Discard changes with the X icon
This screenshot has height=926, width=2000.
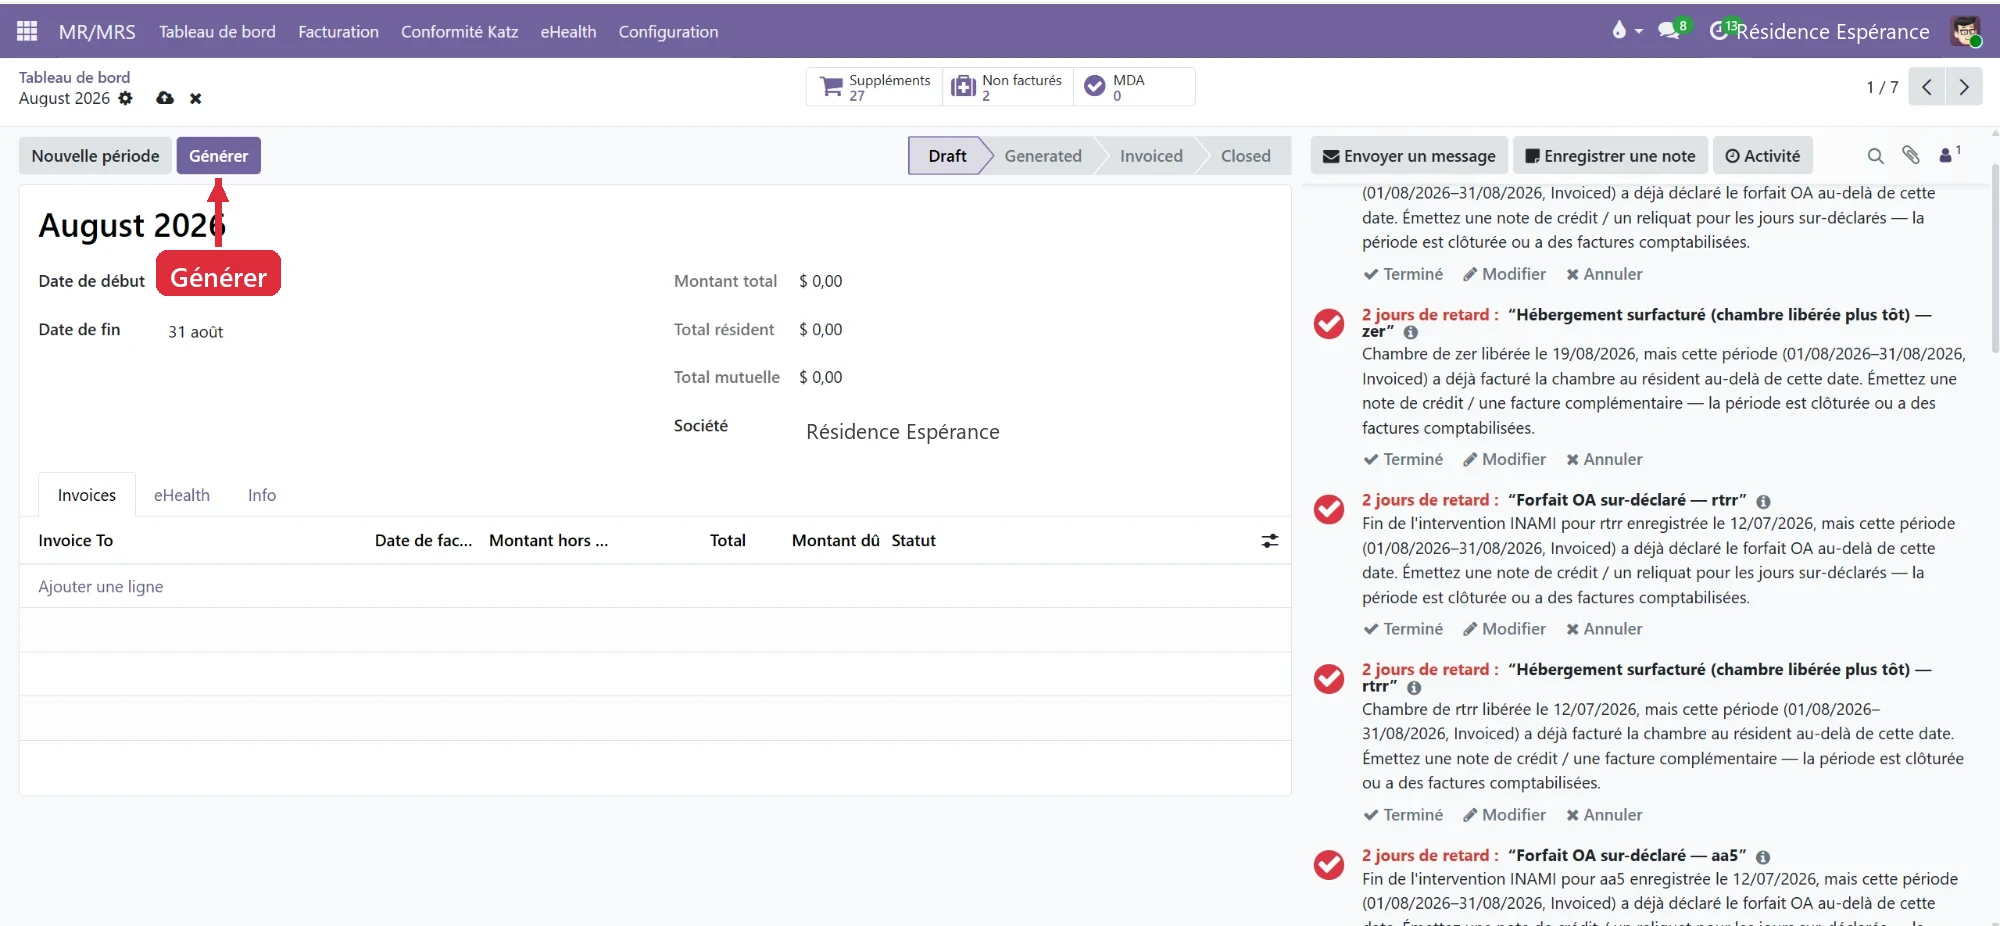(x=196, y=98)
